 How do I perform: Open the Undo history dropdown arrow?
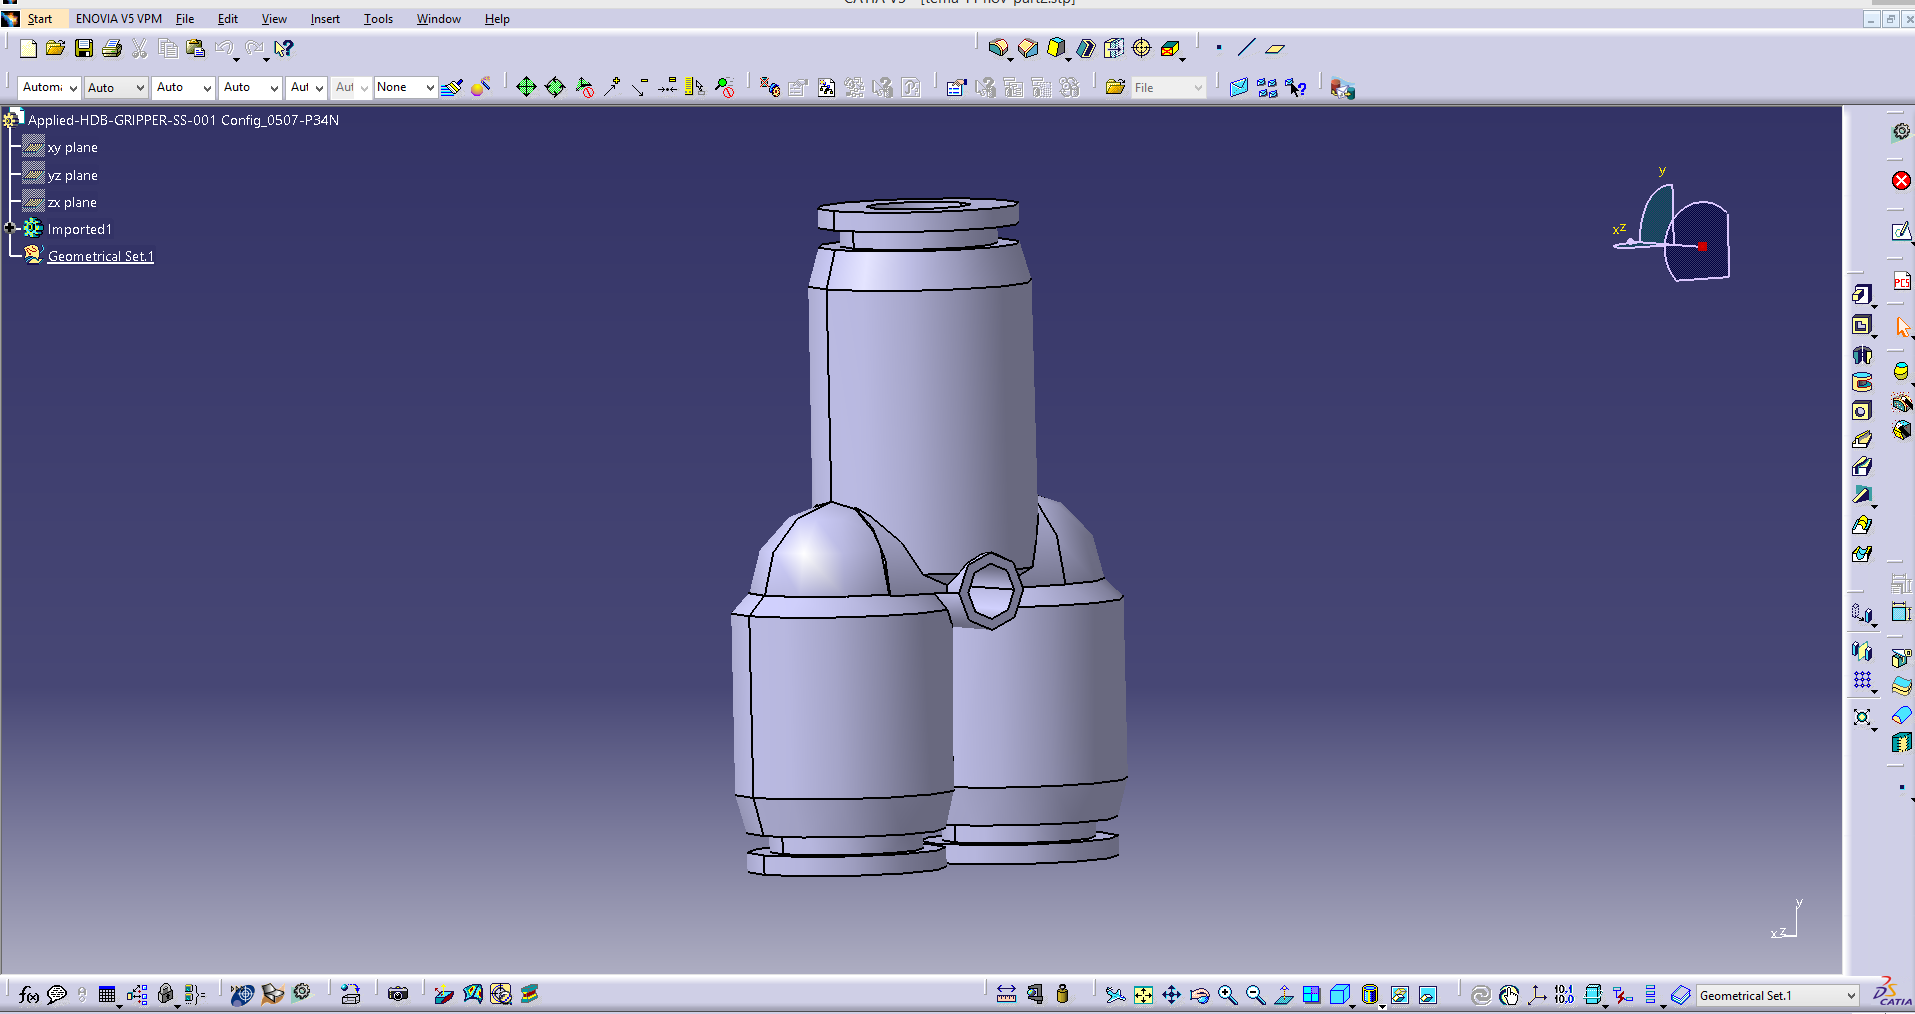point(236,58)
